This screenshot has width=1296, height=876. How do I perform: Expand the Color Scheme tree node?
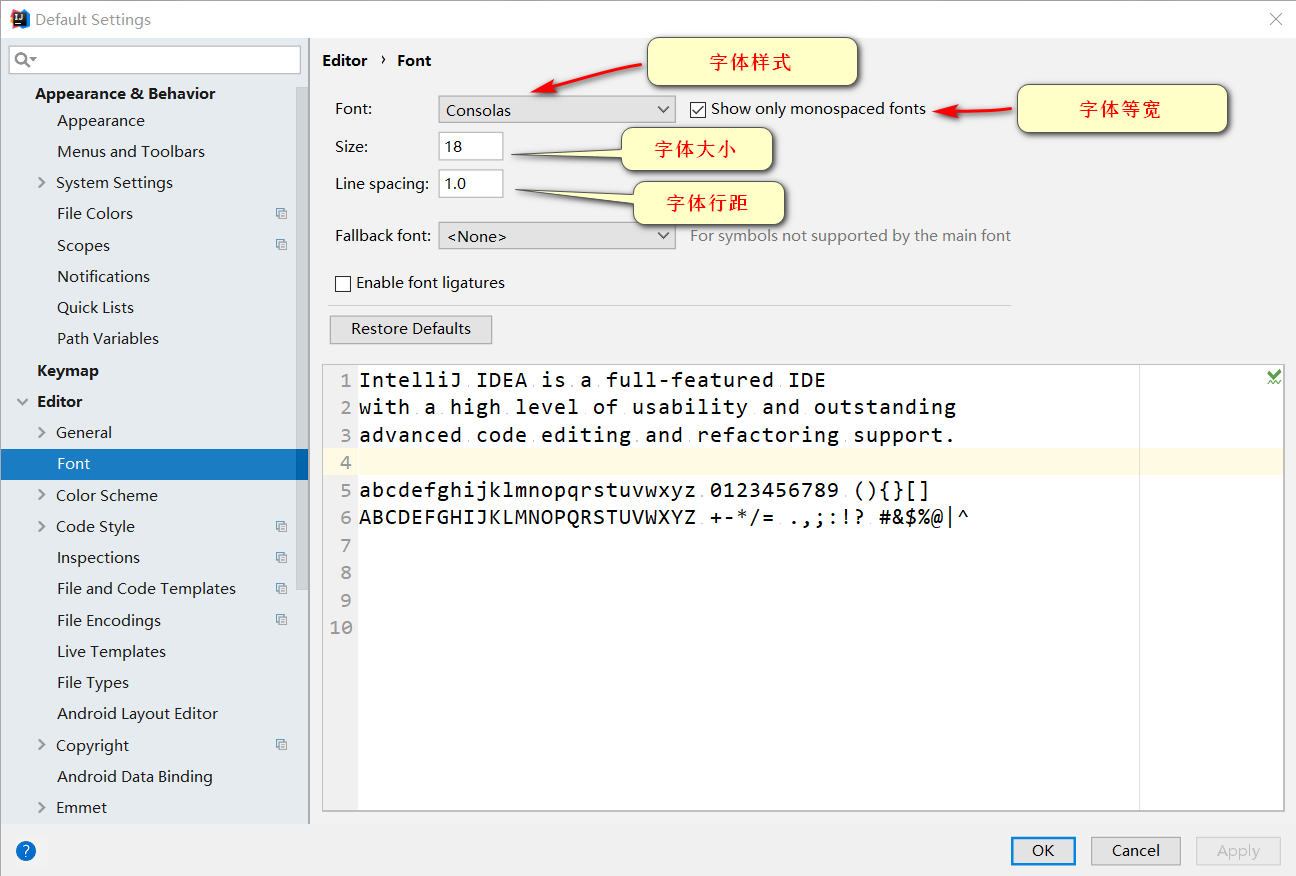[x=42, y=495]
